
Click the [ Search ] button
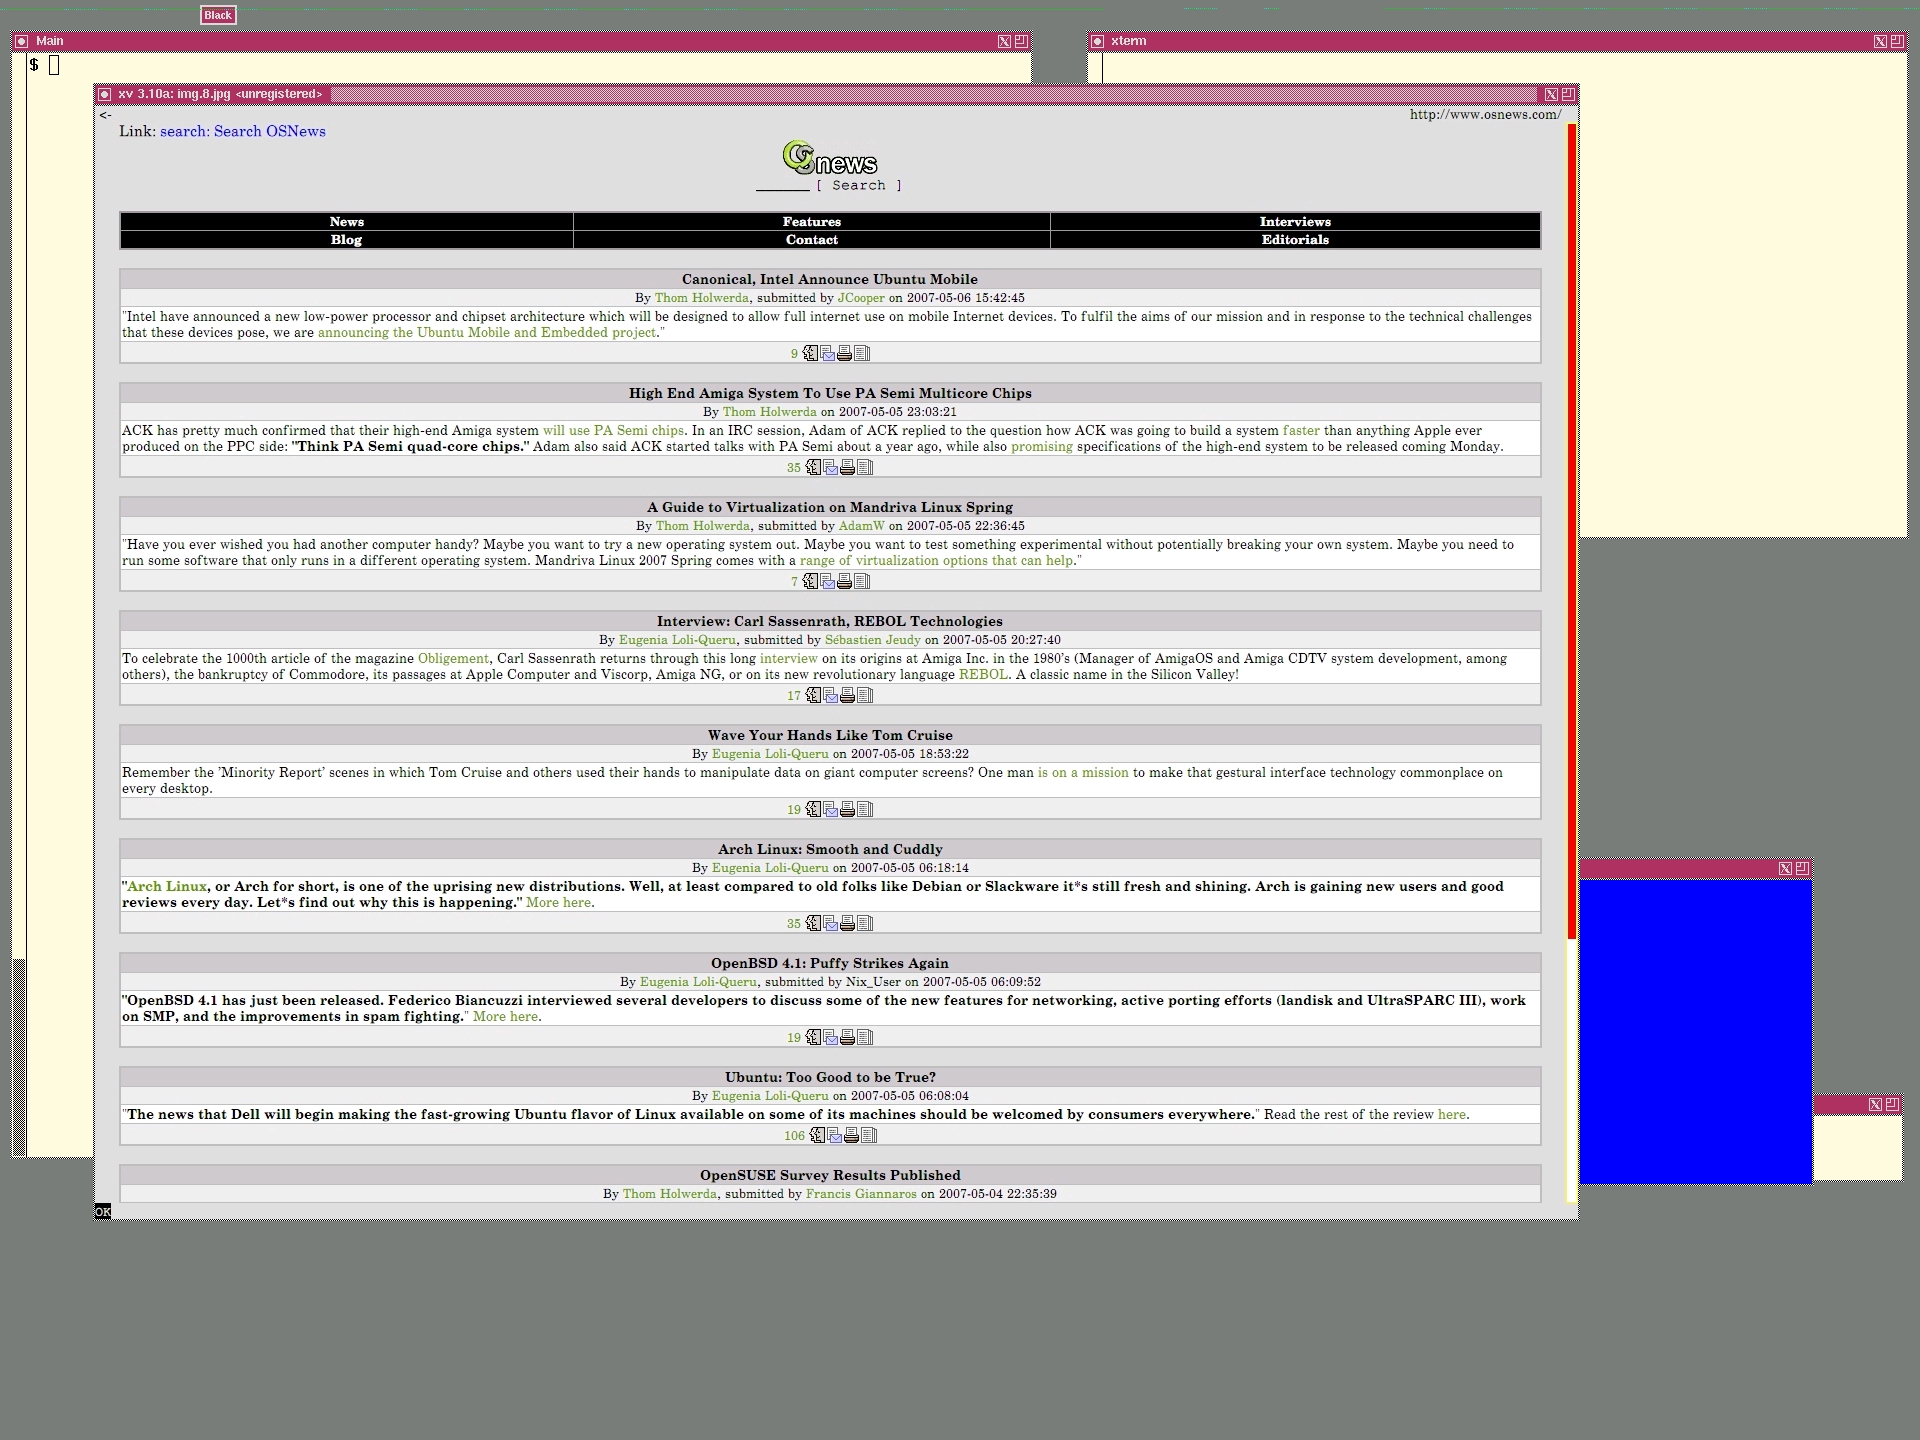tap(858, 186)
